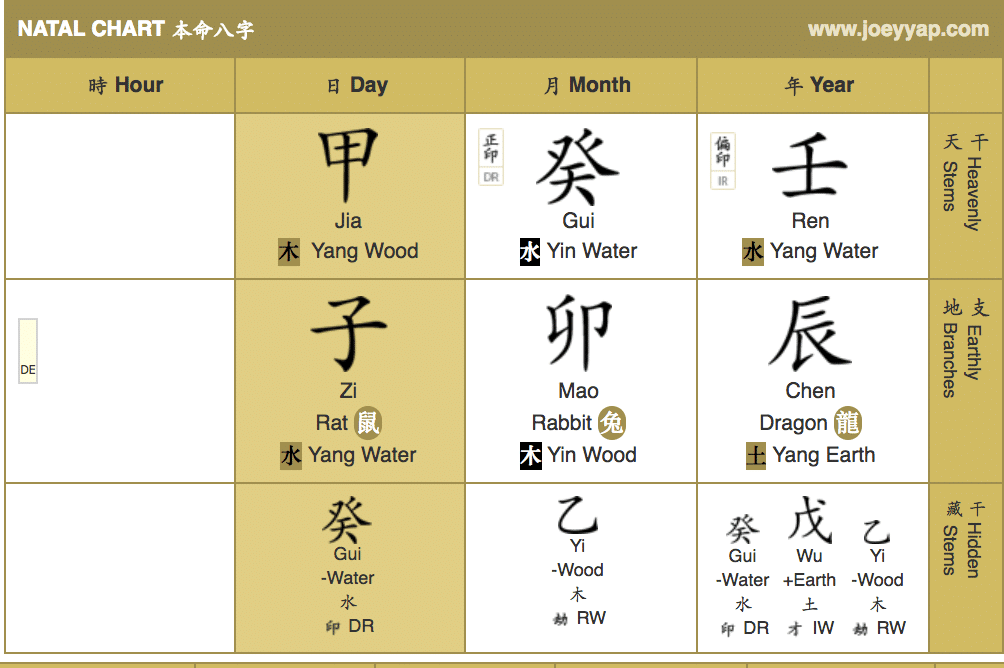Viewport: 1004px width, 668px height.
Task: Select the Year column header
Action: pos(813,85)
